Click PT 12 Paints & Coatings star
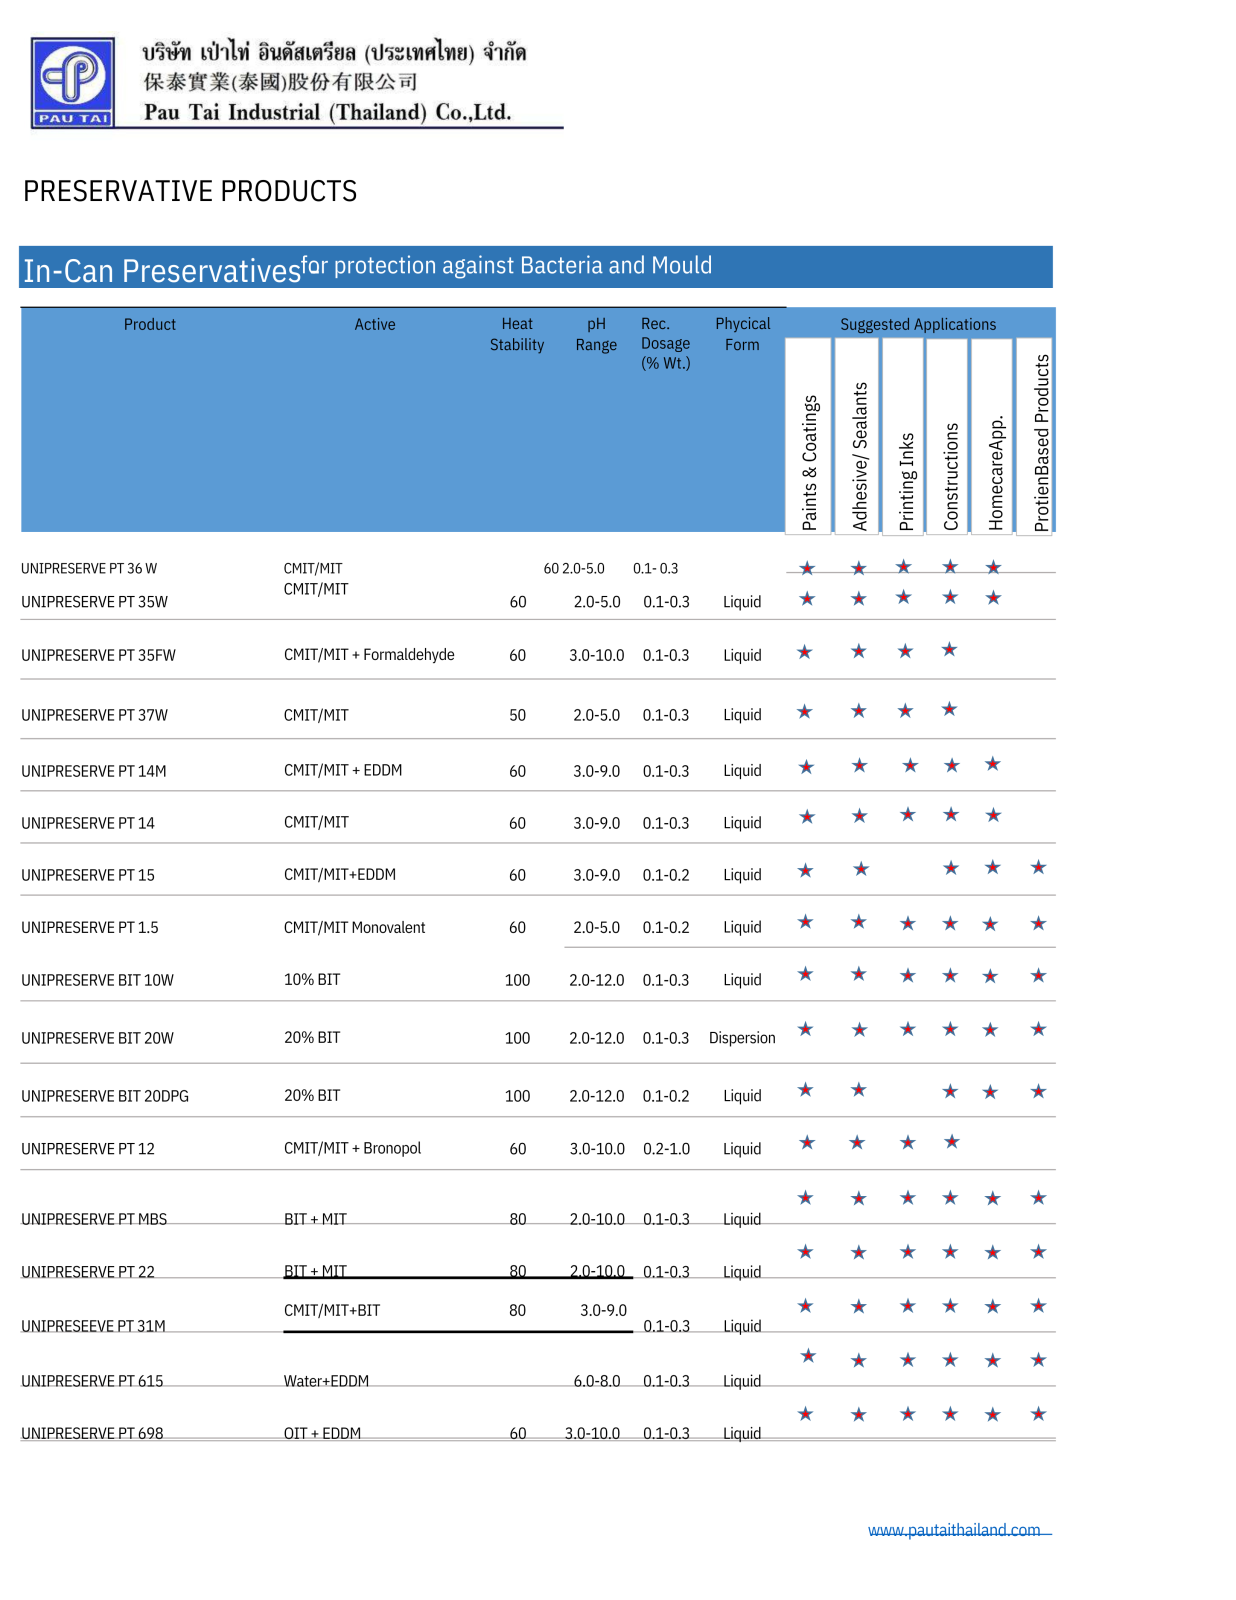 pos(807,1142)
